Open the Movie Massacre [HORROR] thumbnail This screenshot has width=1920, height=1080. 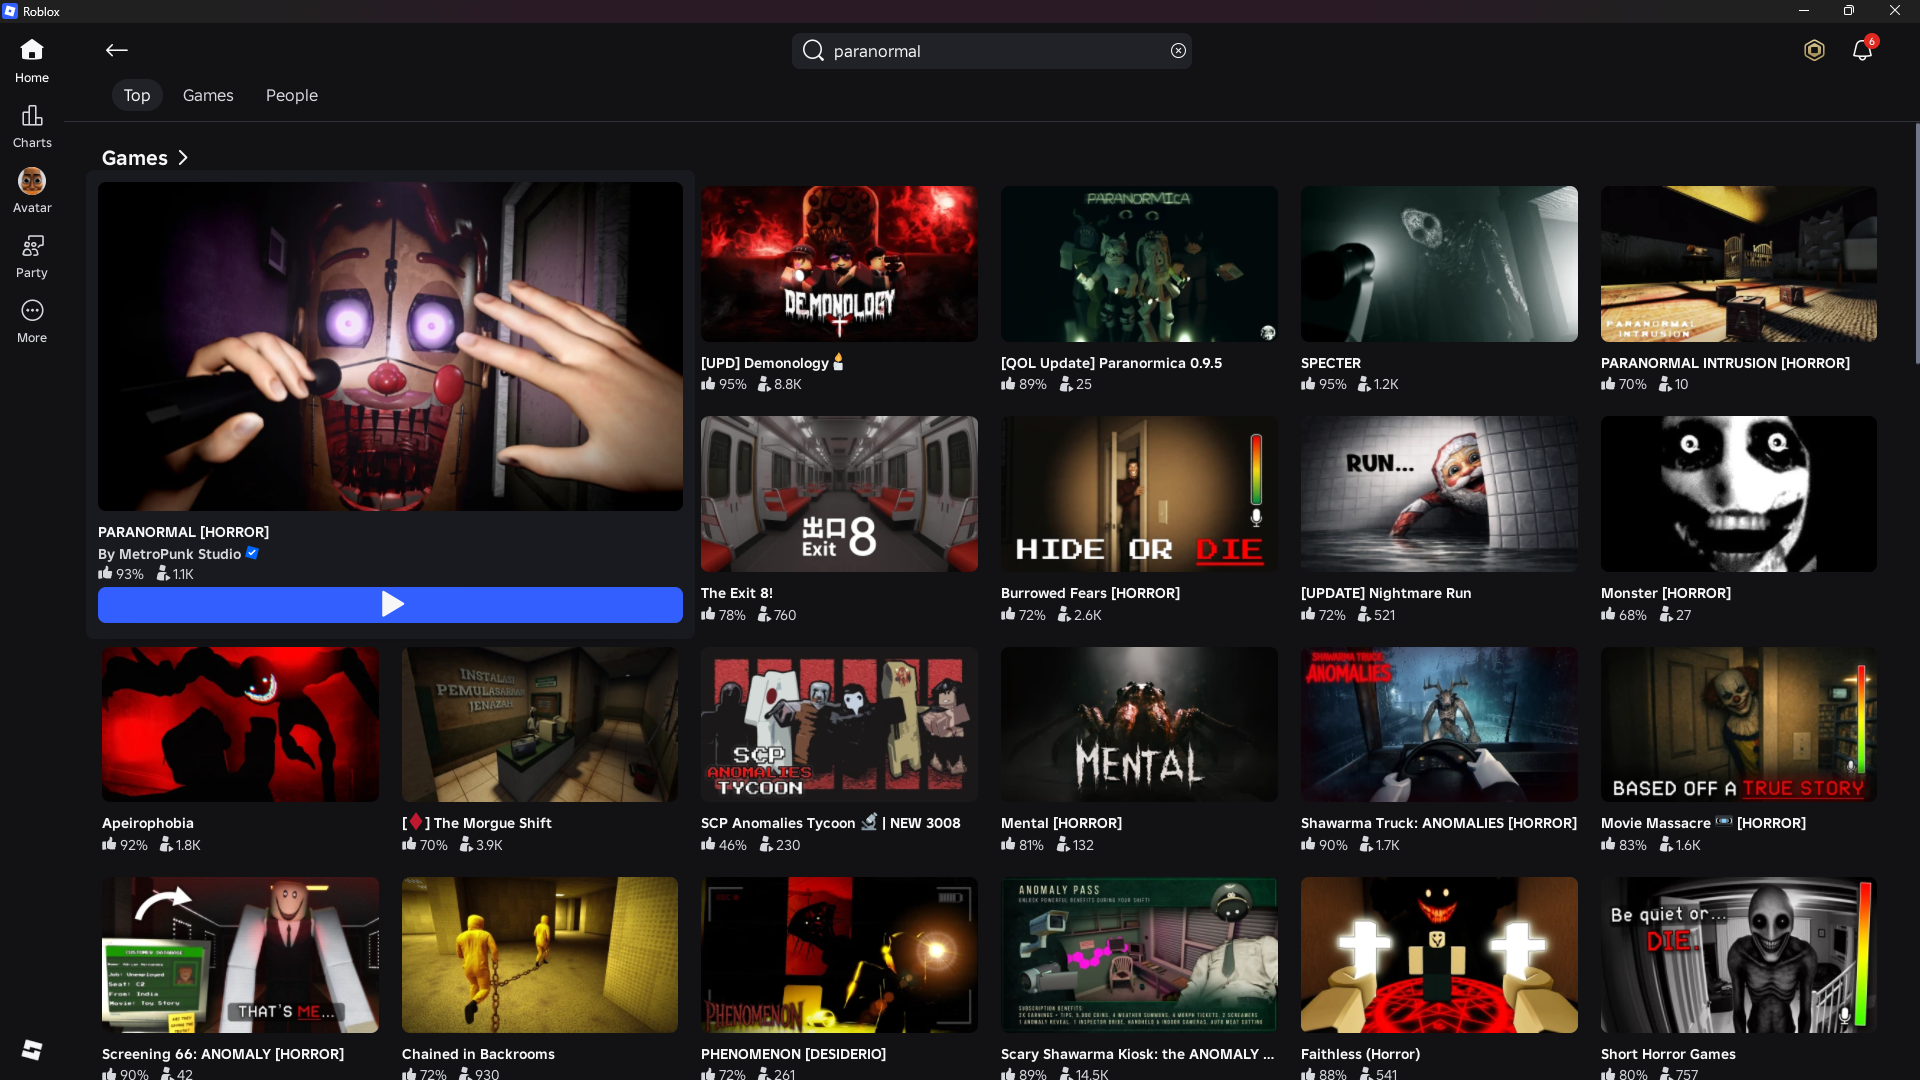point(1739,724)
